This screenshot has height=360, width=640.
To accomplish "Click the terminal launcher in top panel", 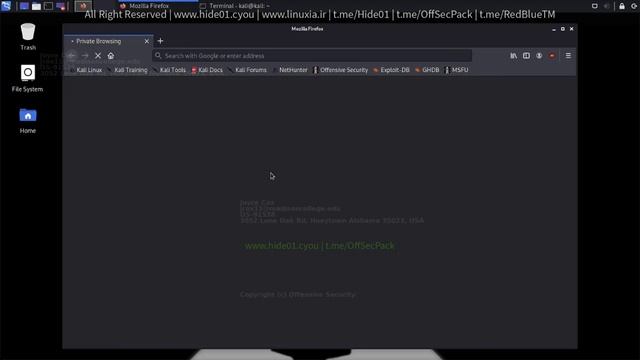I will 49,6.
